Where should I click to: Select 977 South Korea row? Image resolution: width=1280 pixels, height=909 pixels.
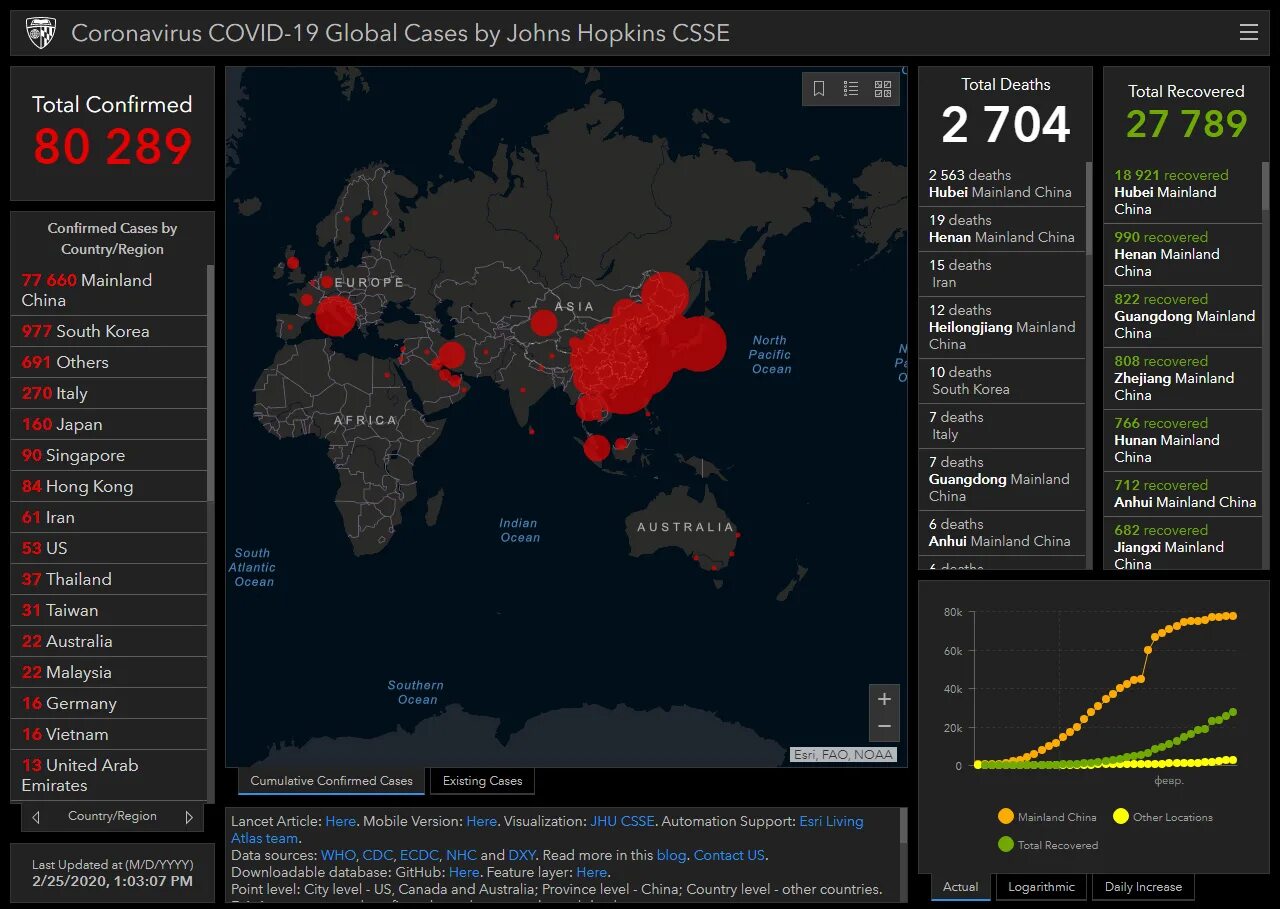109,331
